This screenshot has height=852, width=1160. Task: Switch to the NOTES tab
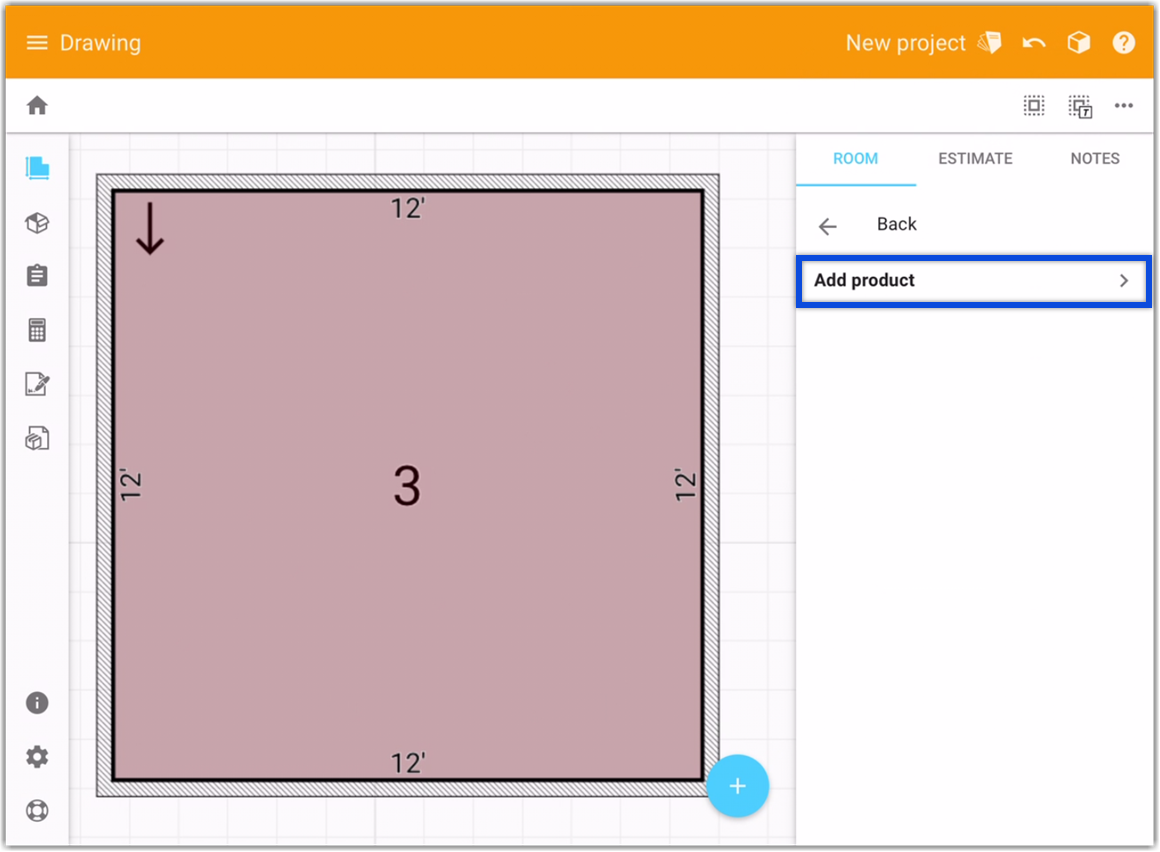tap(1095, 158)
